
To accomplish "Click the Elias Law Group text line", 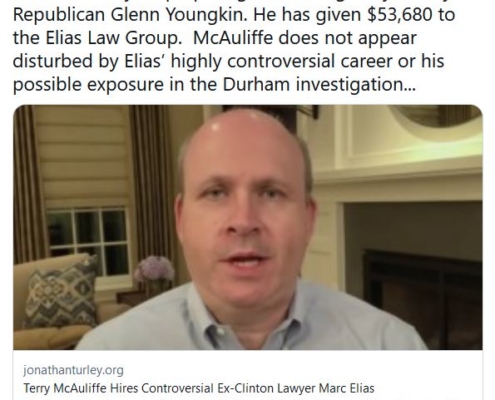I will (99, 38).
